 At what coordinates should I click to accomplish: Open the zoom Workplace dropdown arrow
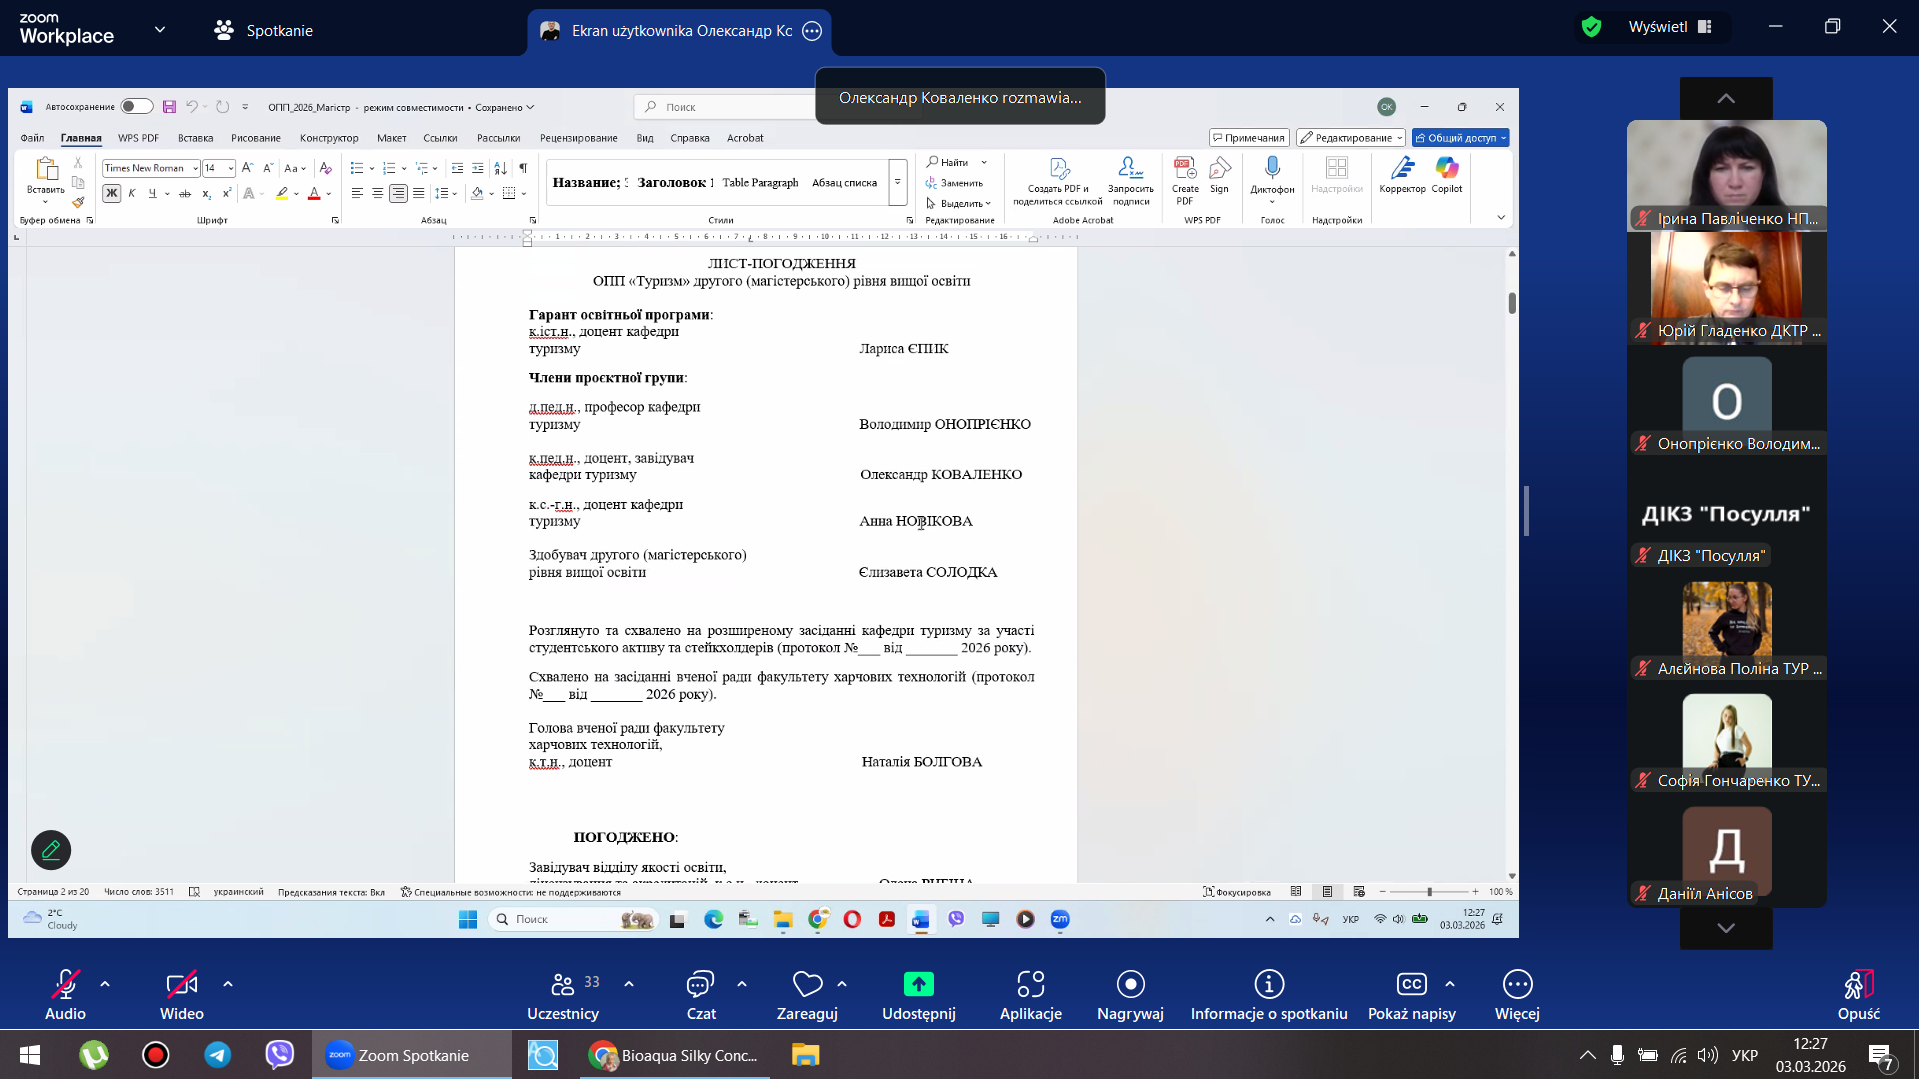[x=160, y=30]
